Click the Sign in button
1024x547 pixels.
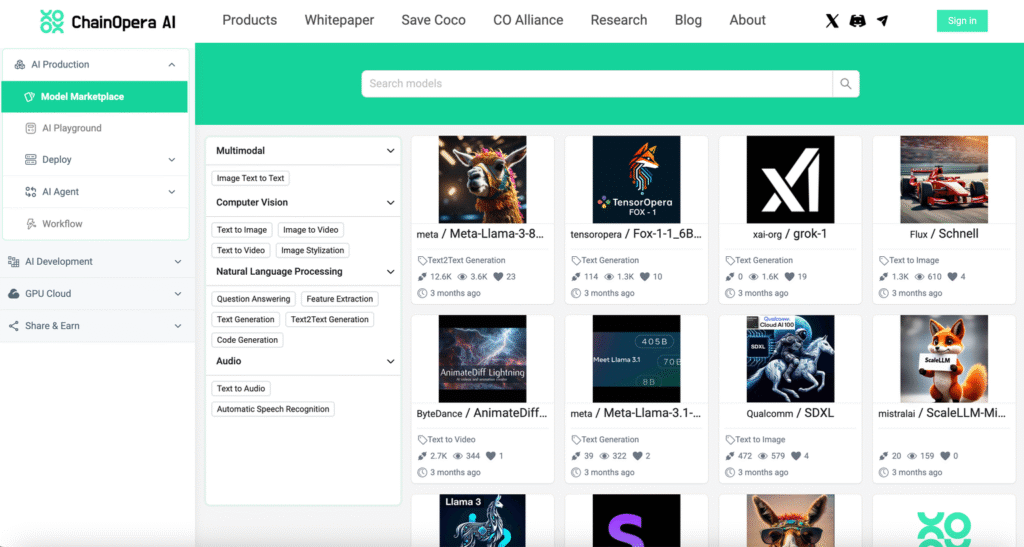click(x=961, y=21)
